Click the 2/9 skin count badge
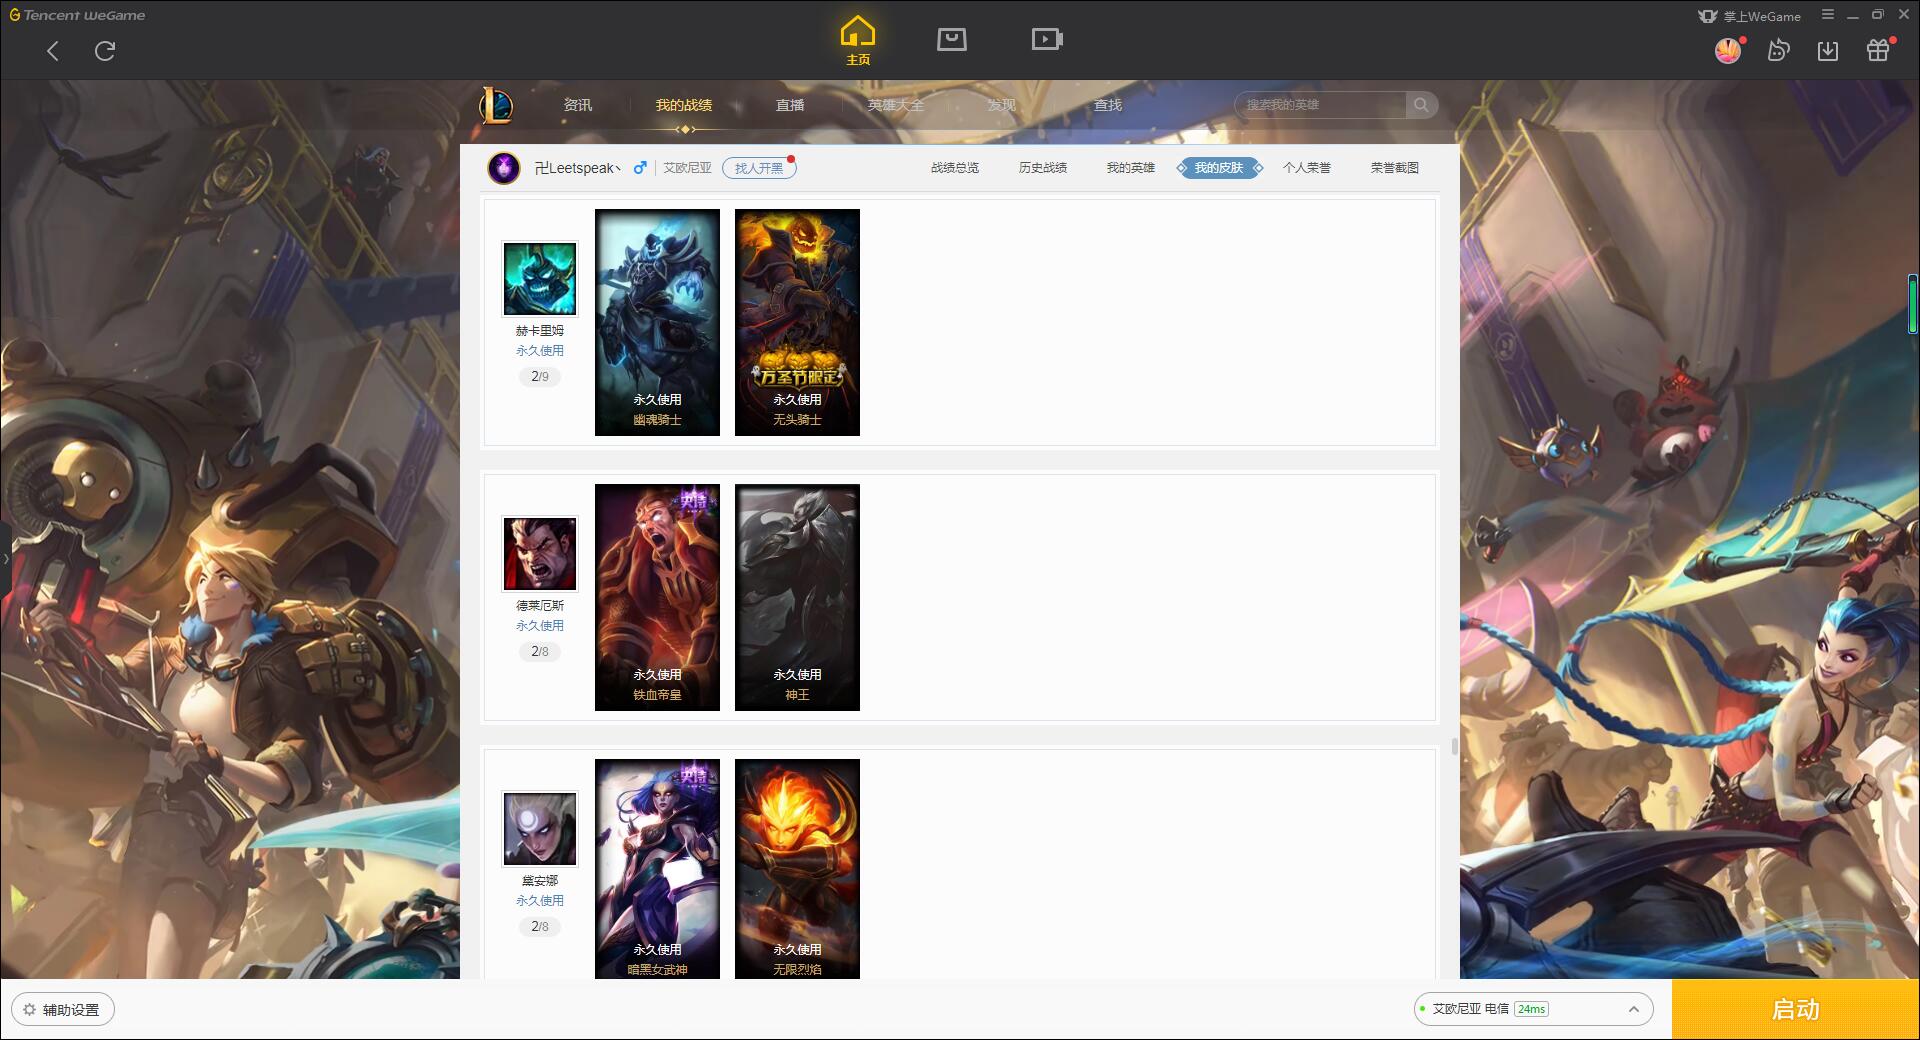The width and height of the screenshot is (1920, 1040). click(540, 377)
